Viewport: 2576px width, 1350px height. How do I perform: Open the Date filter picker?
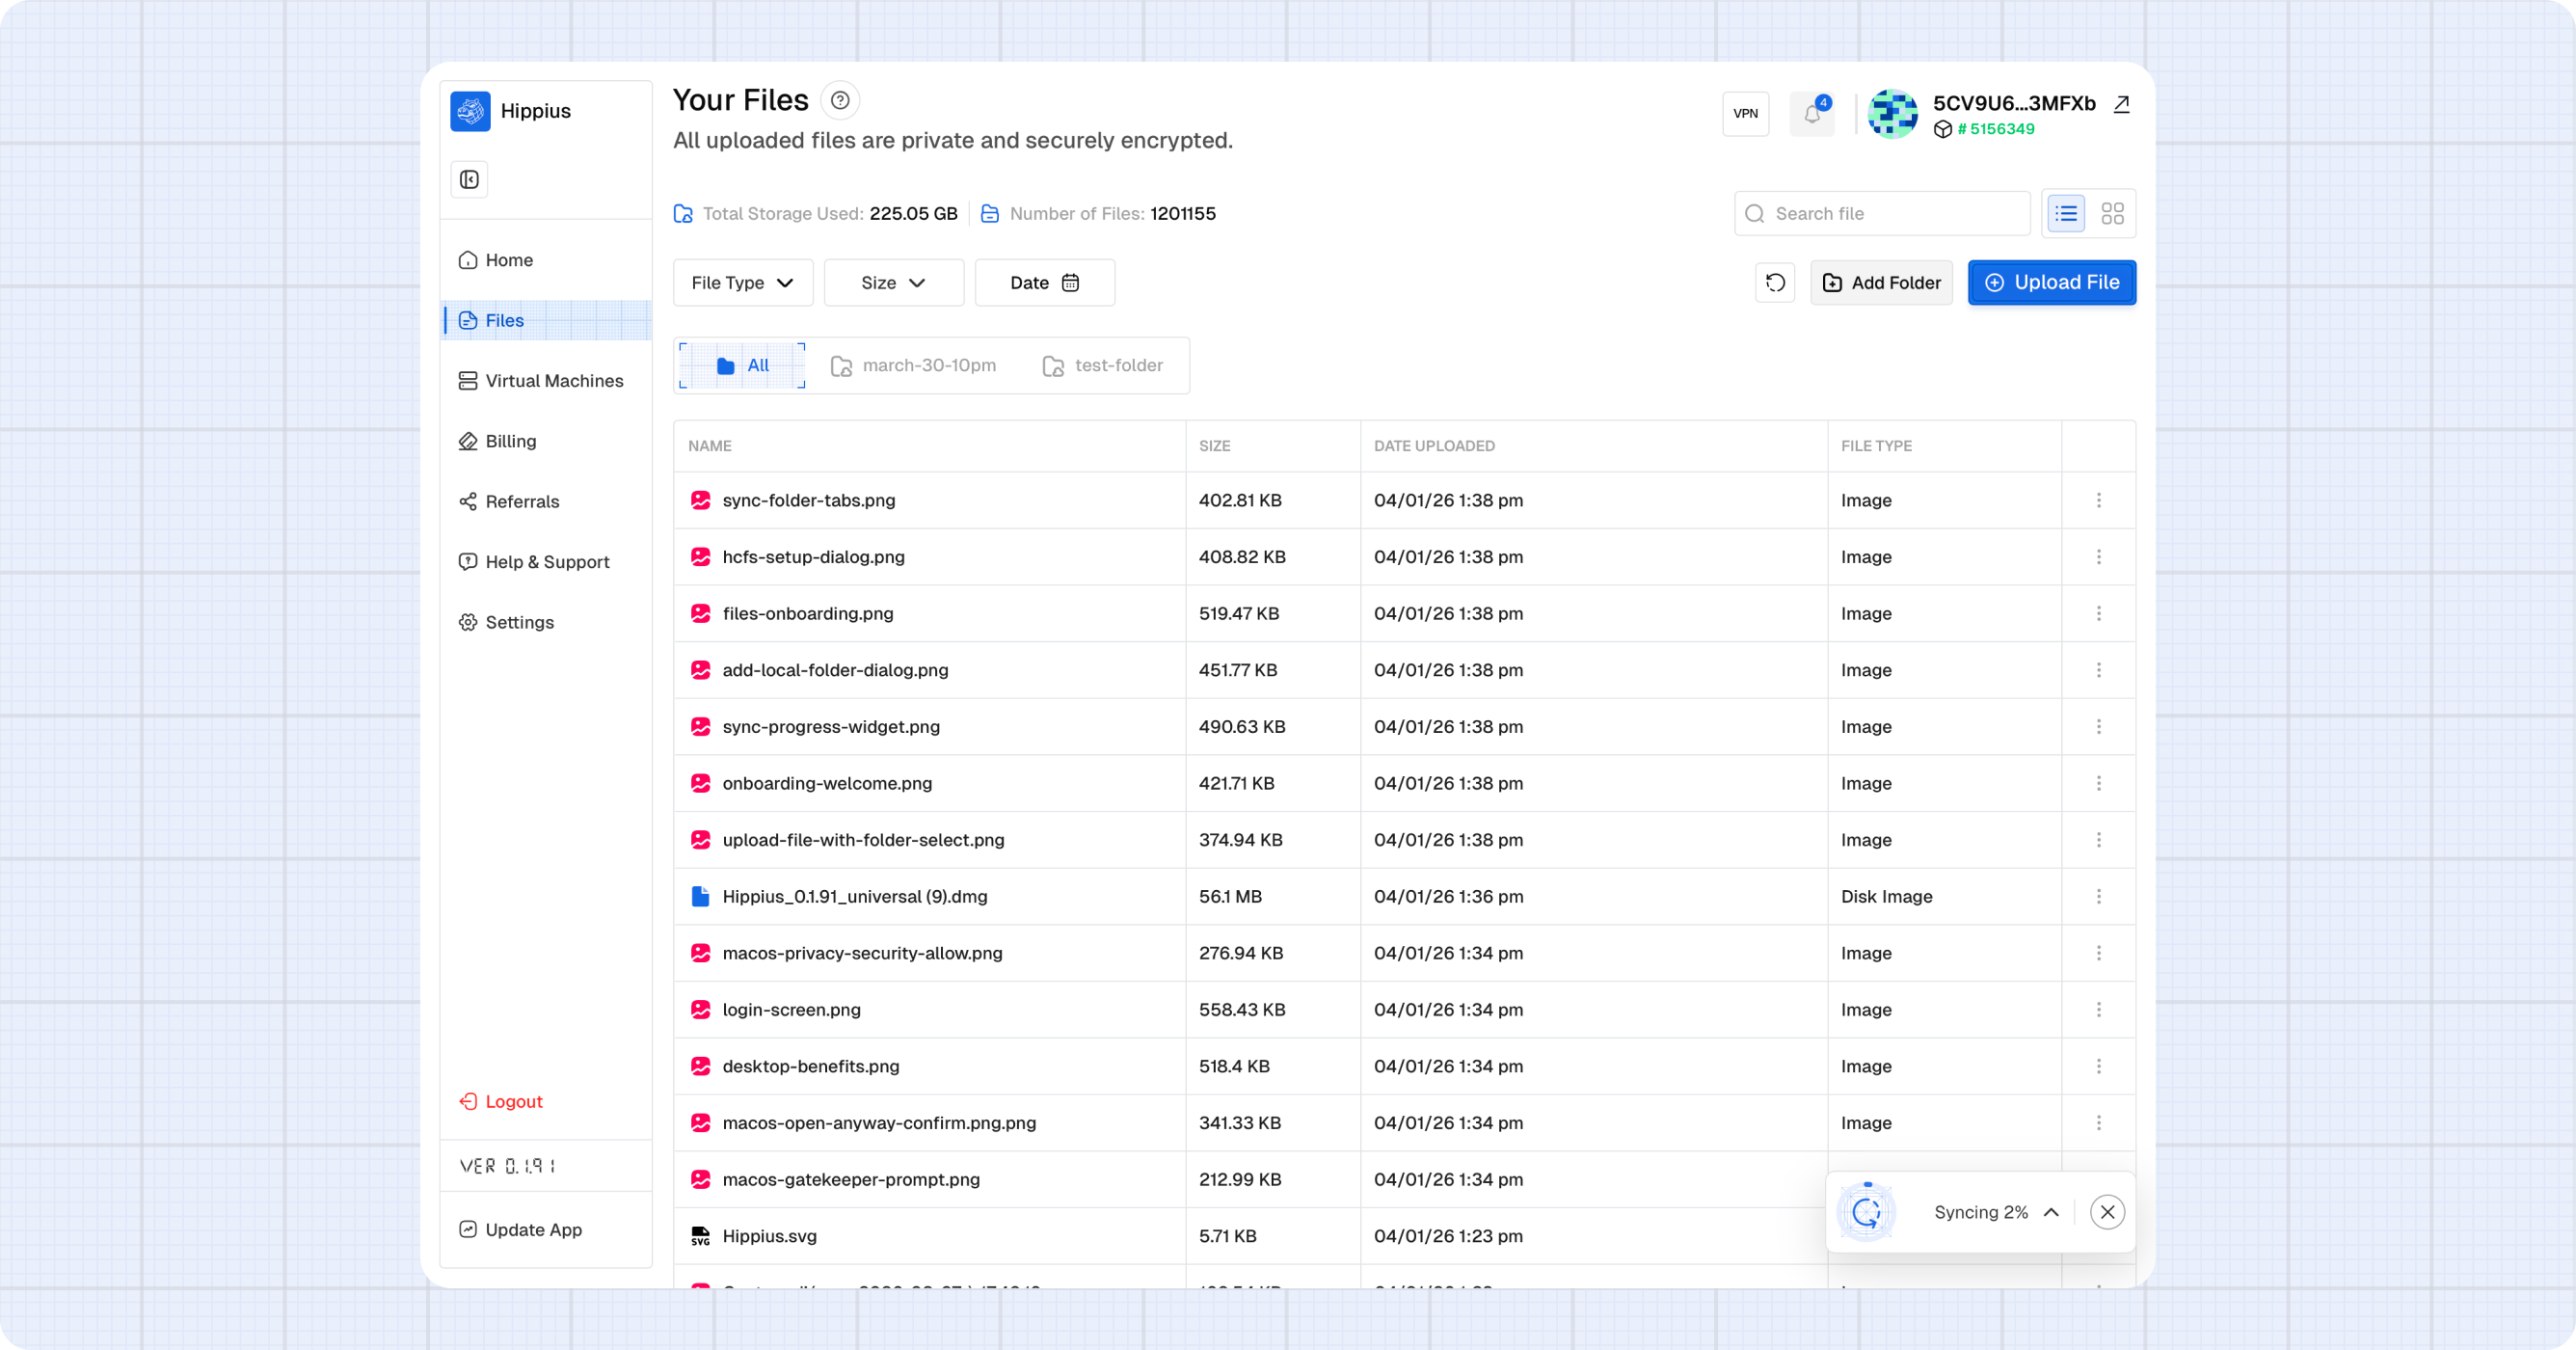[1044, 283]
